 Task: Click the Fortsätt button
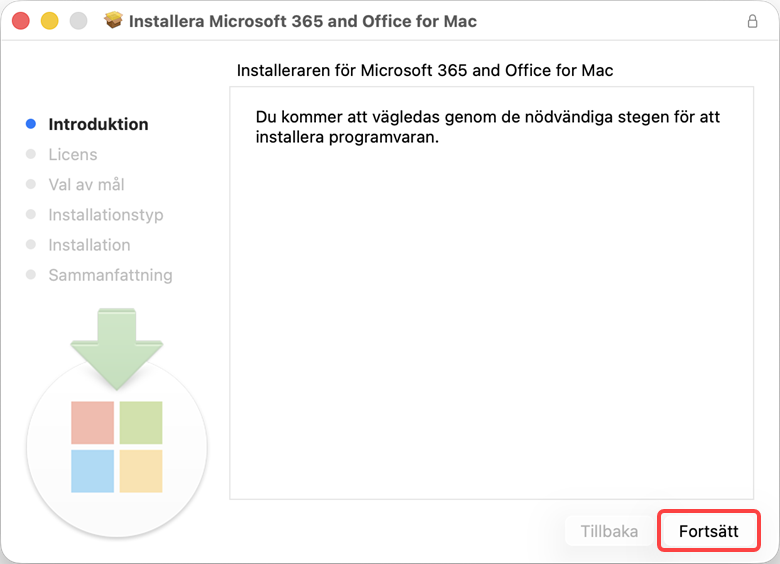(708, 531)
